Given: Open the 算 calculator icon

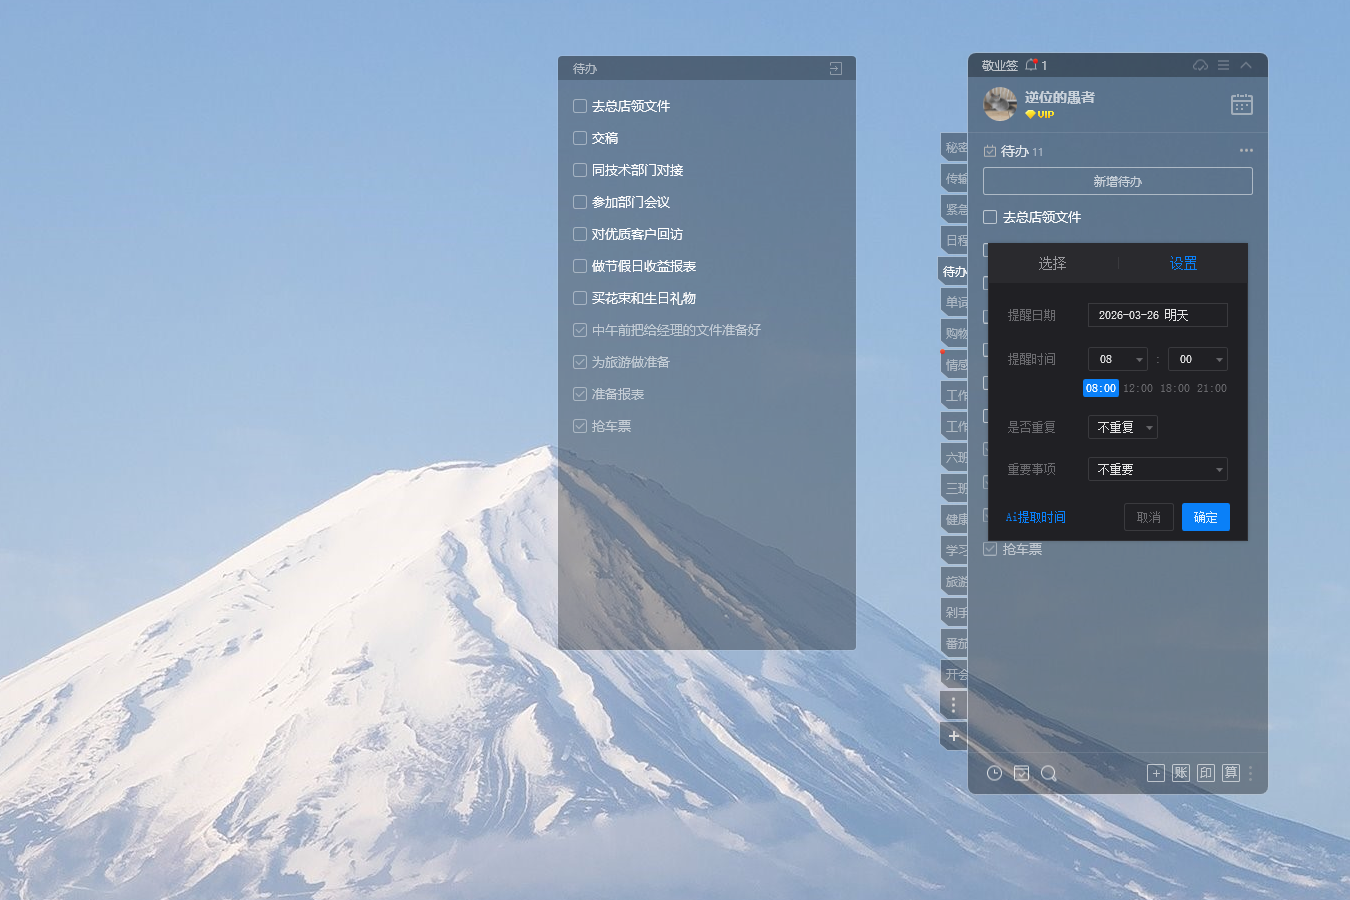Looking at the screenshot, I should pos(1231,773).
